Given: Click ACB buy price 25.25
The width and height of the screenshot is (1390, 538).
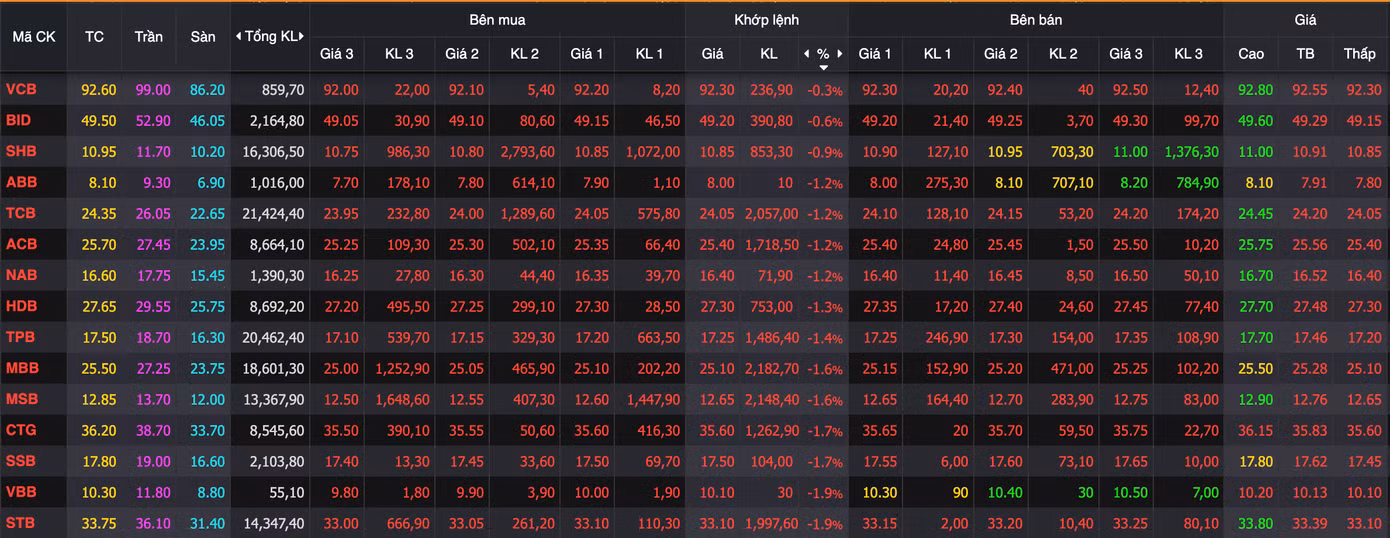Looking at the screenshot, I should 340,245.
